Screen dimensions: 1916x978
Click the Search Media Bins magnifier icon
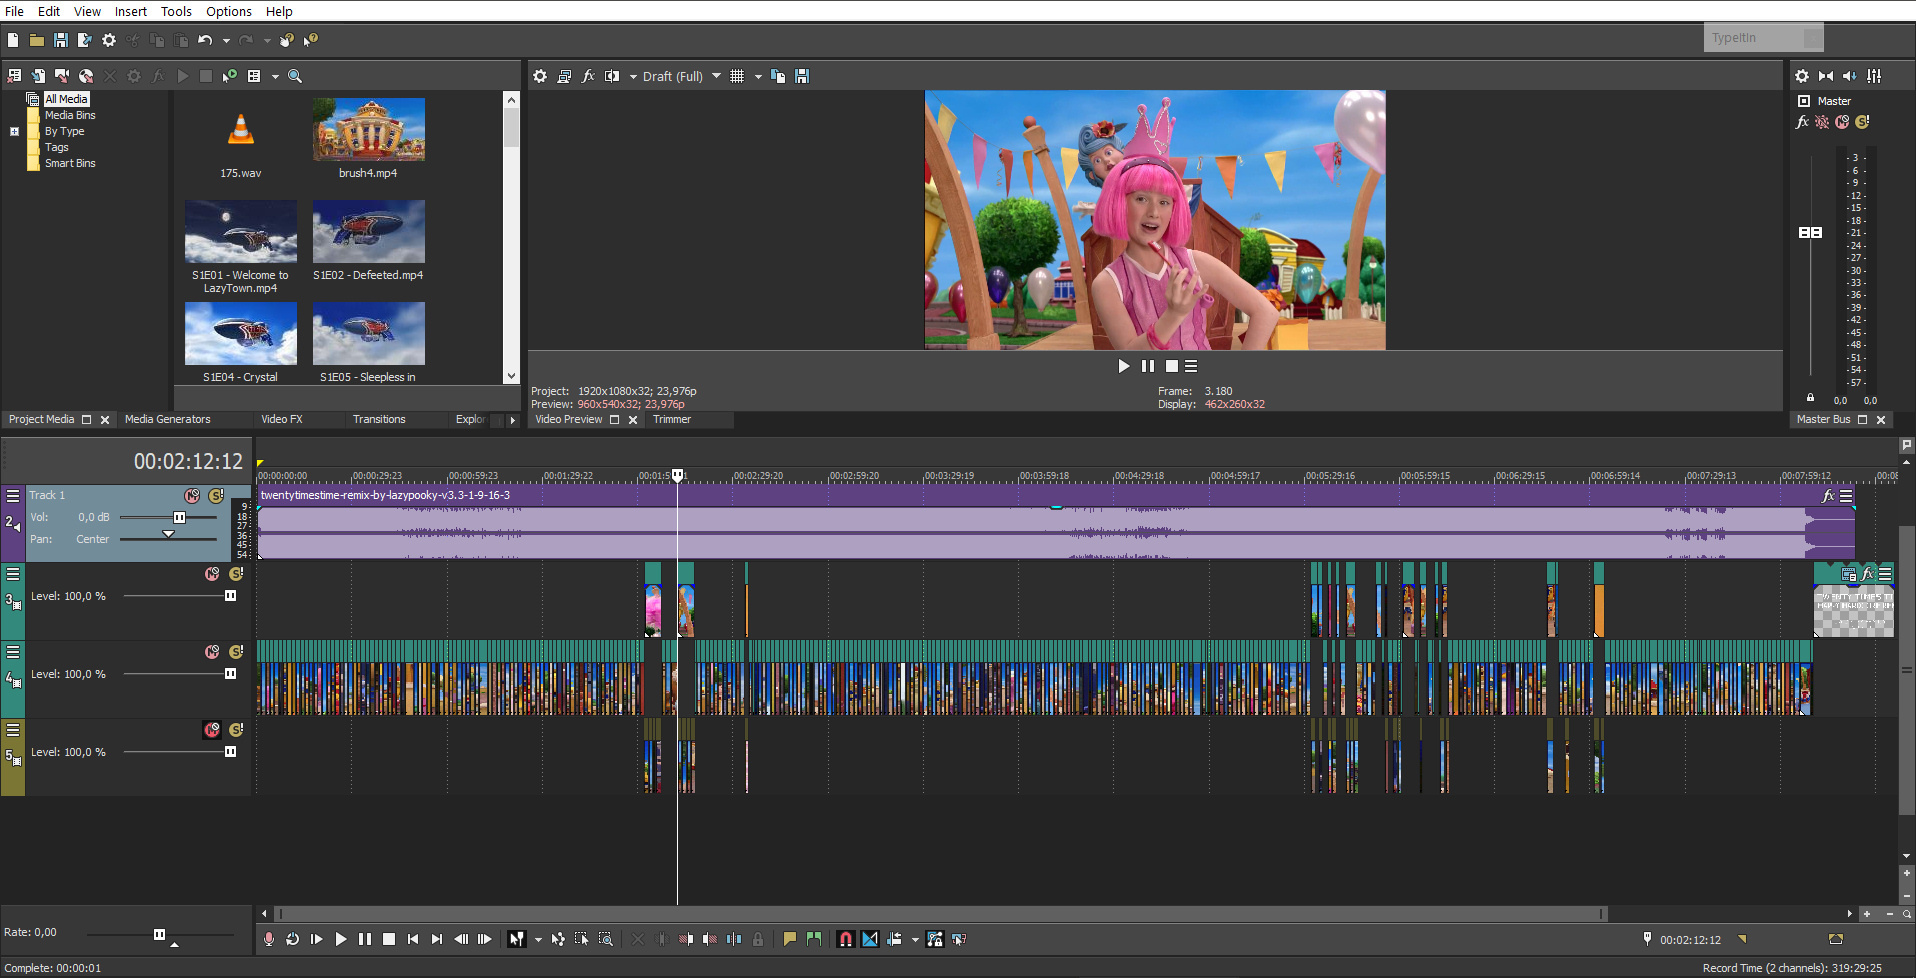pos(295,76)
